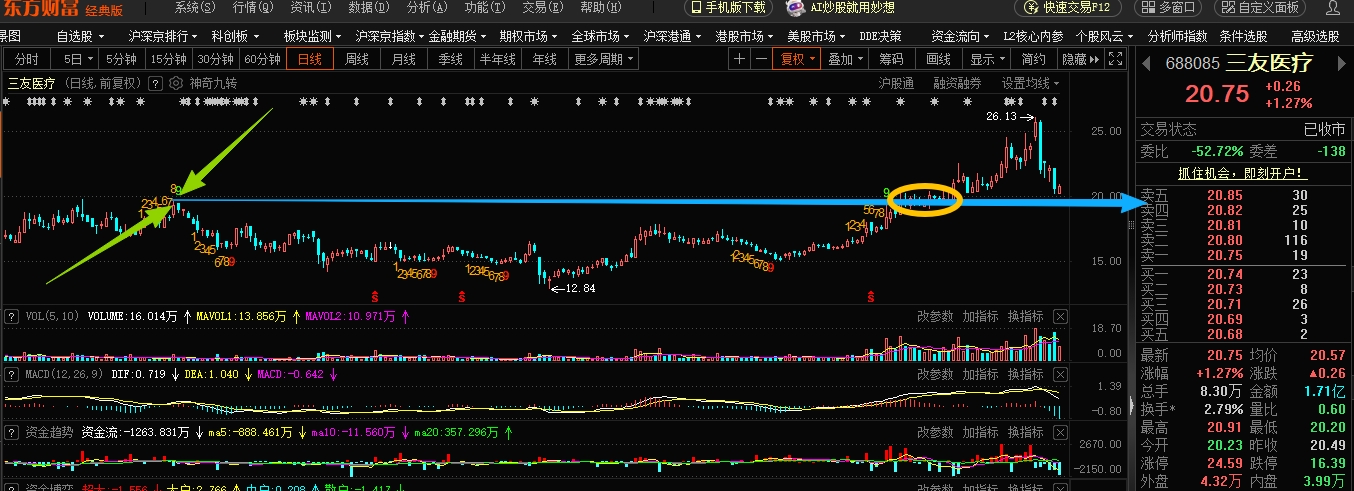Open settings gear beside 神奇九转
Screen dimensions: 1354x491
176,83
